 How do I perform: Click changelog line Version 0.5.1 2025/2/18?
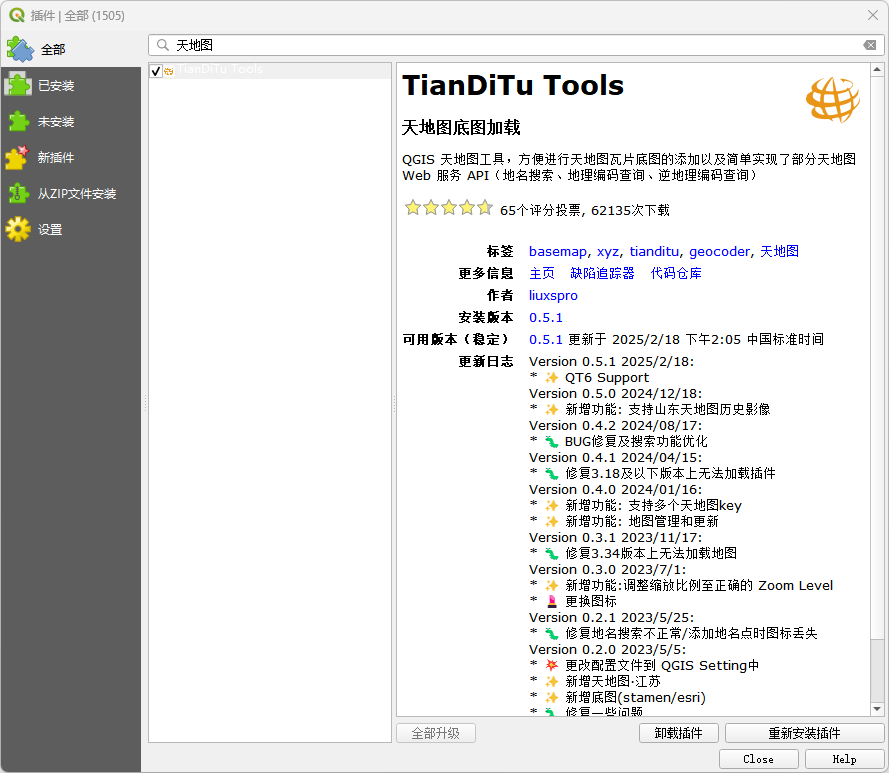(611, 361)
